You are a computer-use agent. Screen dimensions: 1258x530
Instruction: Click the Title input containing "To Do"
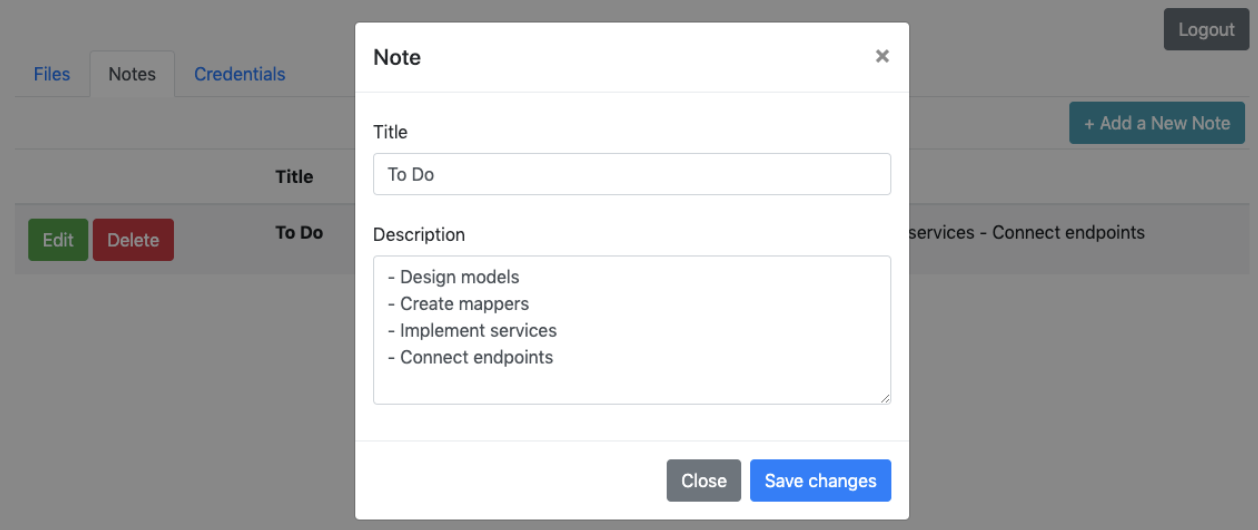coord(631,174)
